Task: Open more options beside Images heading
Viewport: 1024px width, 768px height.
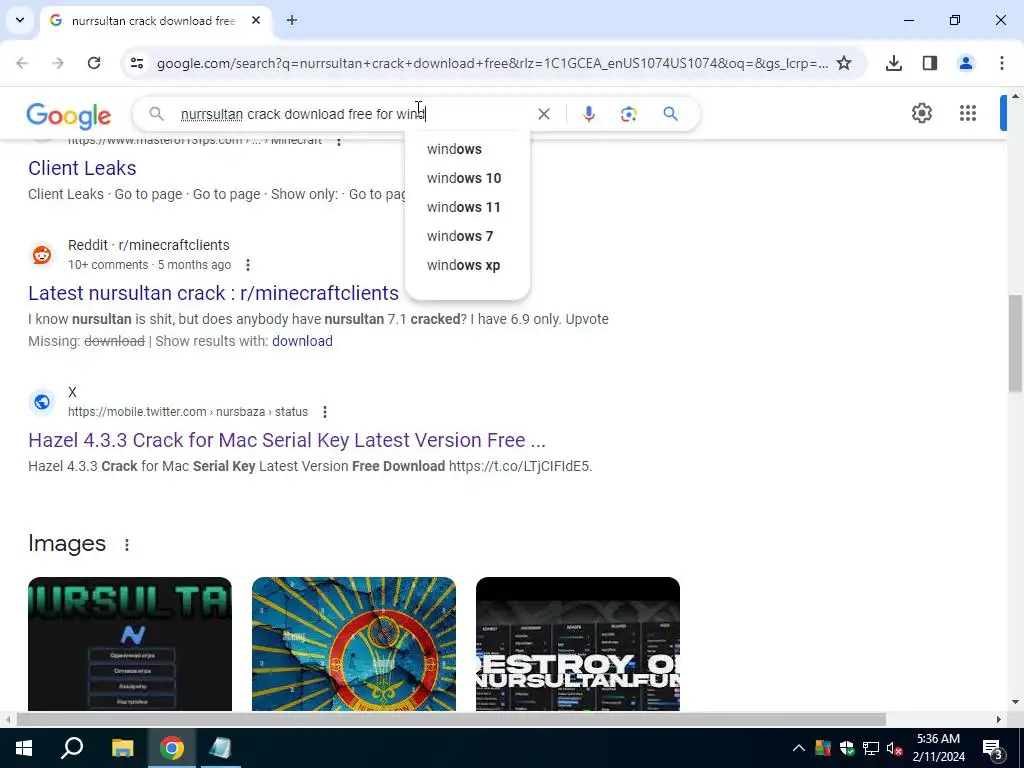Action: pyautogui.click(x=127, y=545)
